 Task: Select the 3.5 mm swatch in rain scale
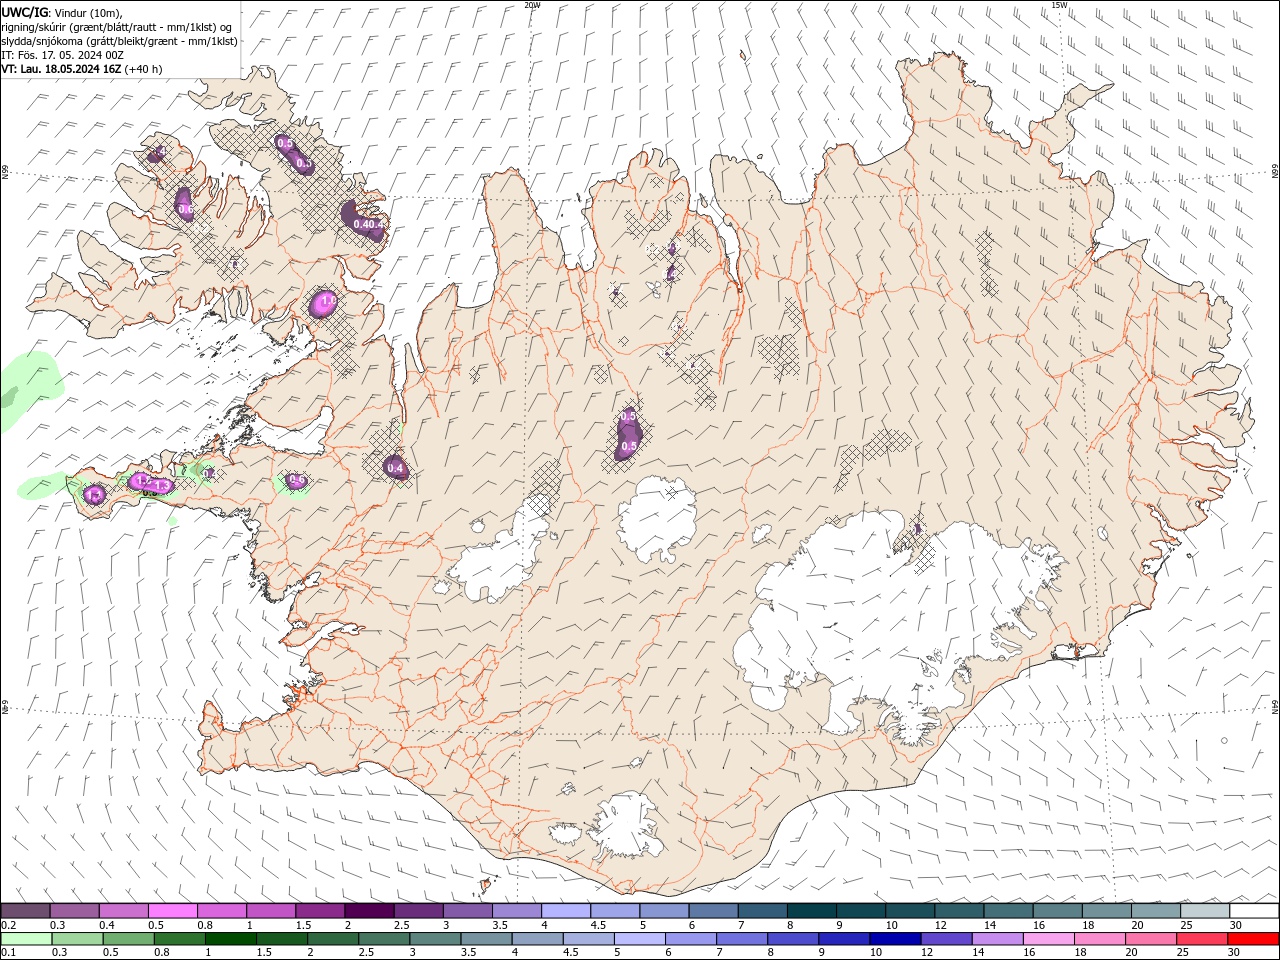pyautogui.click(x=486, y=939)
